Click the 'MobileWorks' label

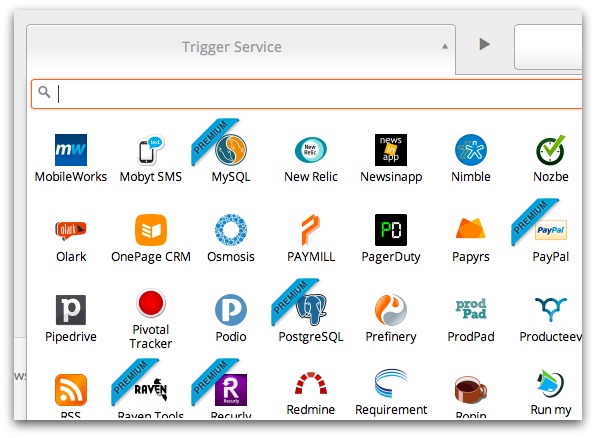coord(71,177)
